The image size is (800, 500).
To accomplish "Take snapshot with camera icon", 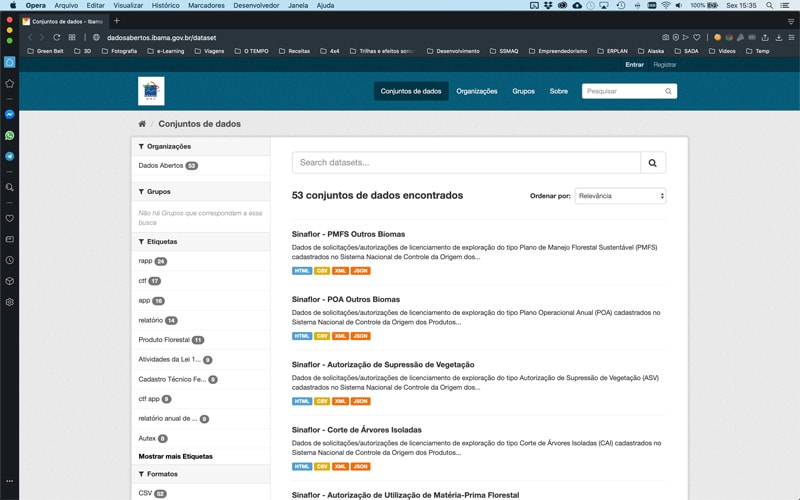I will click(665, 37).
